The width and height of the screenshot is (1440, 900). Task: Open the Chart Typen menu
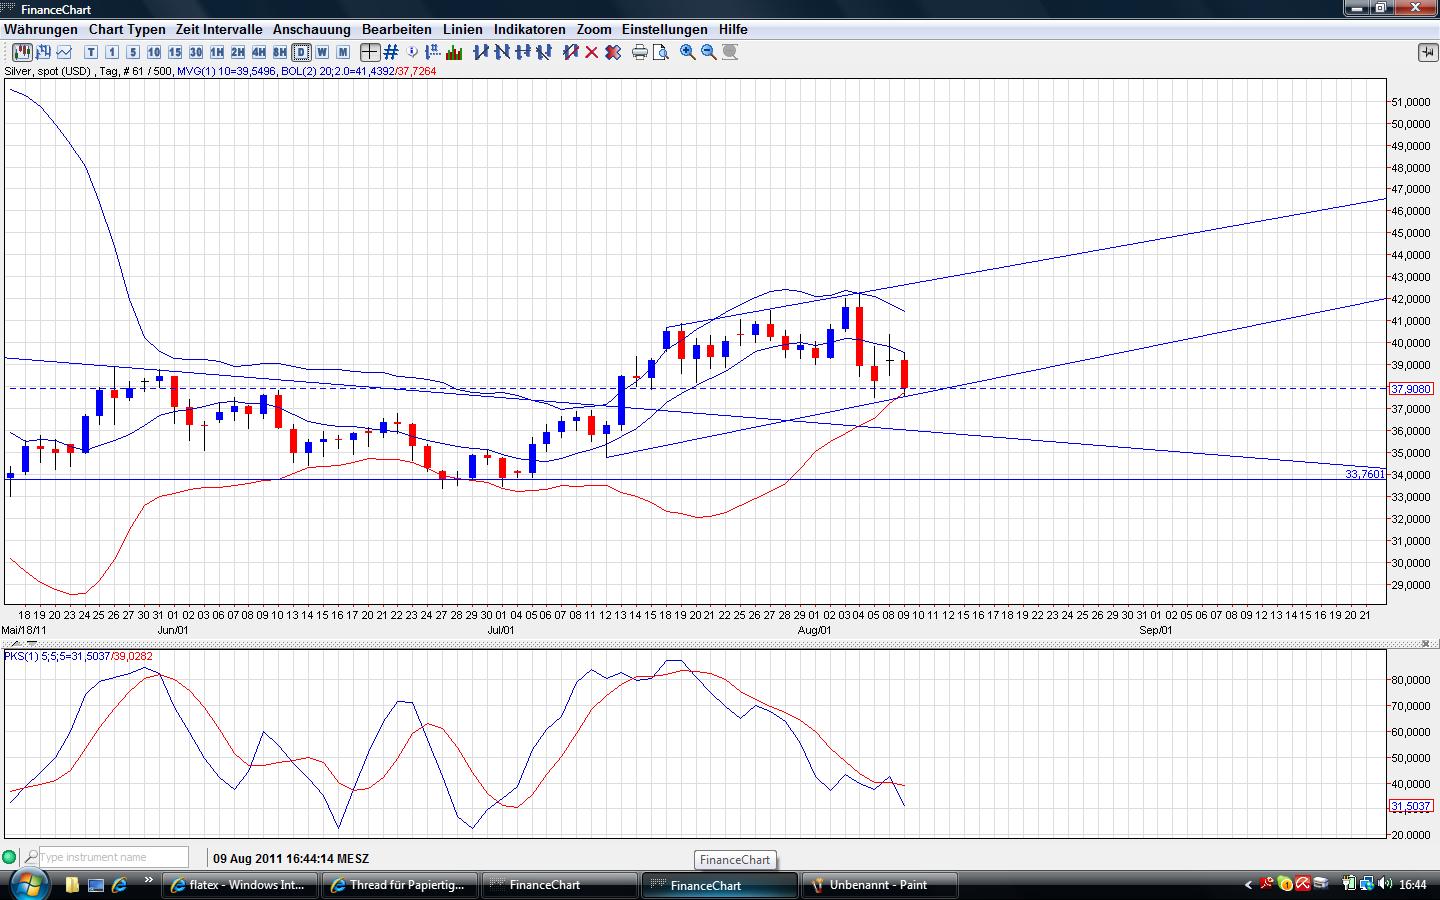point(127,29)
